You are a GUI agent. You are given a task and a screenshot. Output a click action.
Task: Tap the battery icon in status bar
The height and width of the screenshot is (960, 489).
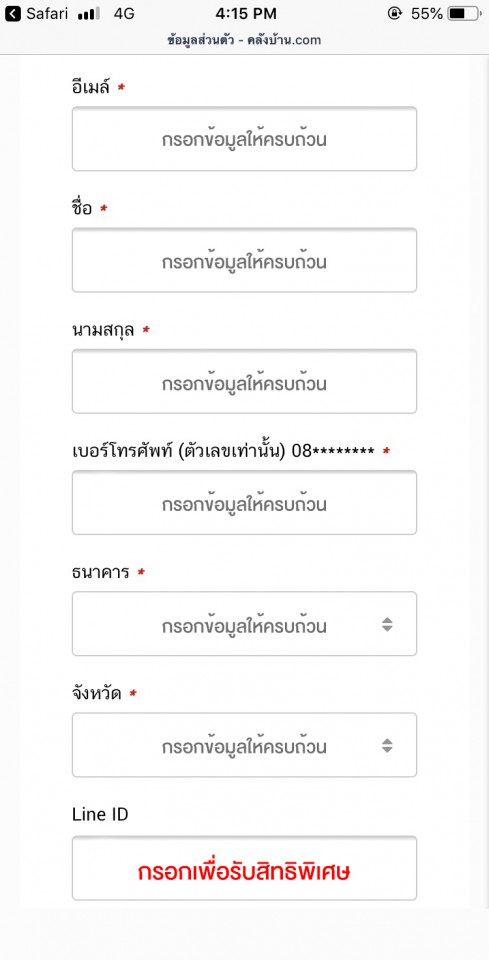[465, 13]
